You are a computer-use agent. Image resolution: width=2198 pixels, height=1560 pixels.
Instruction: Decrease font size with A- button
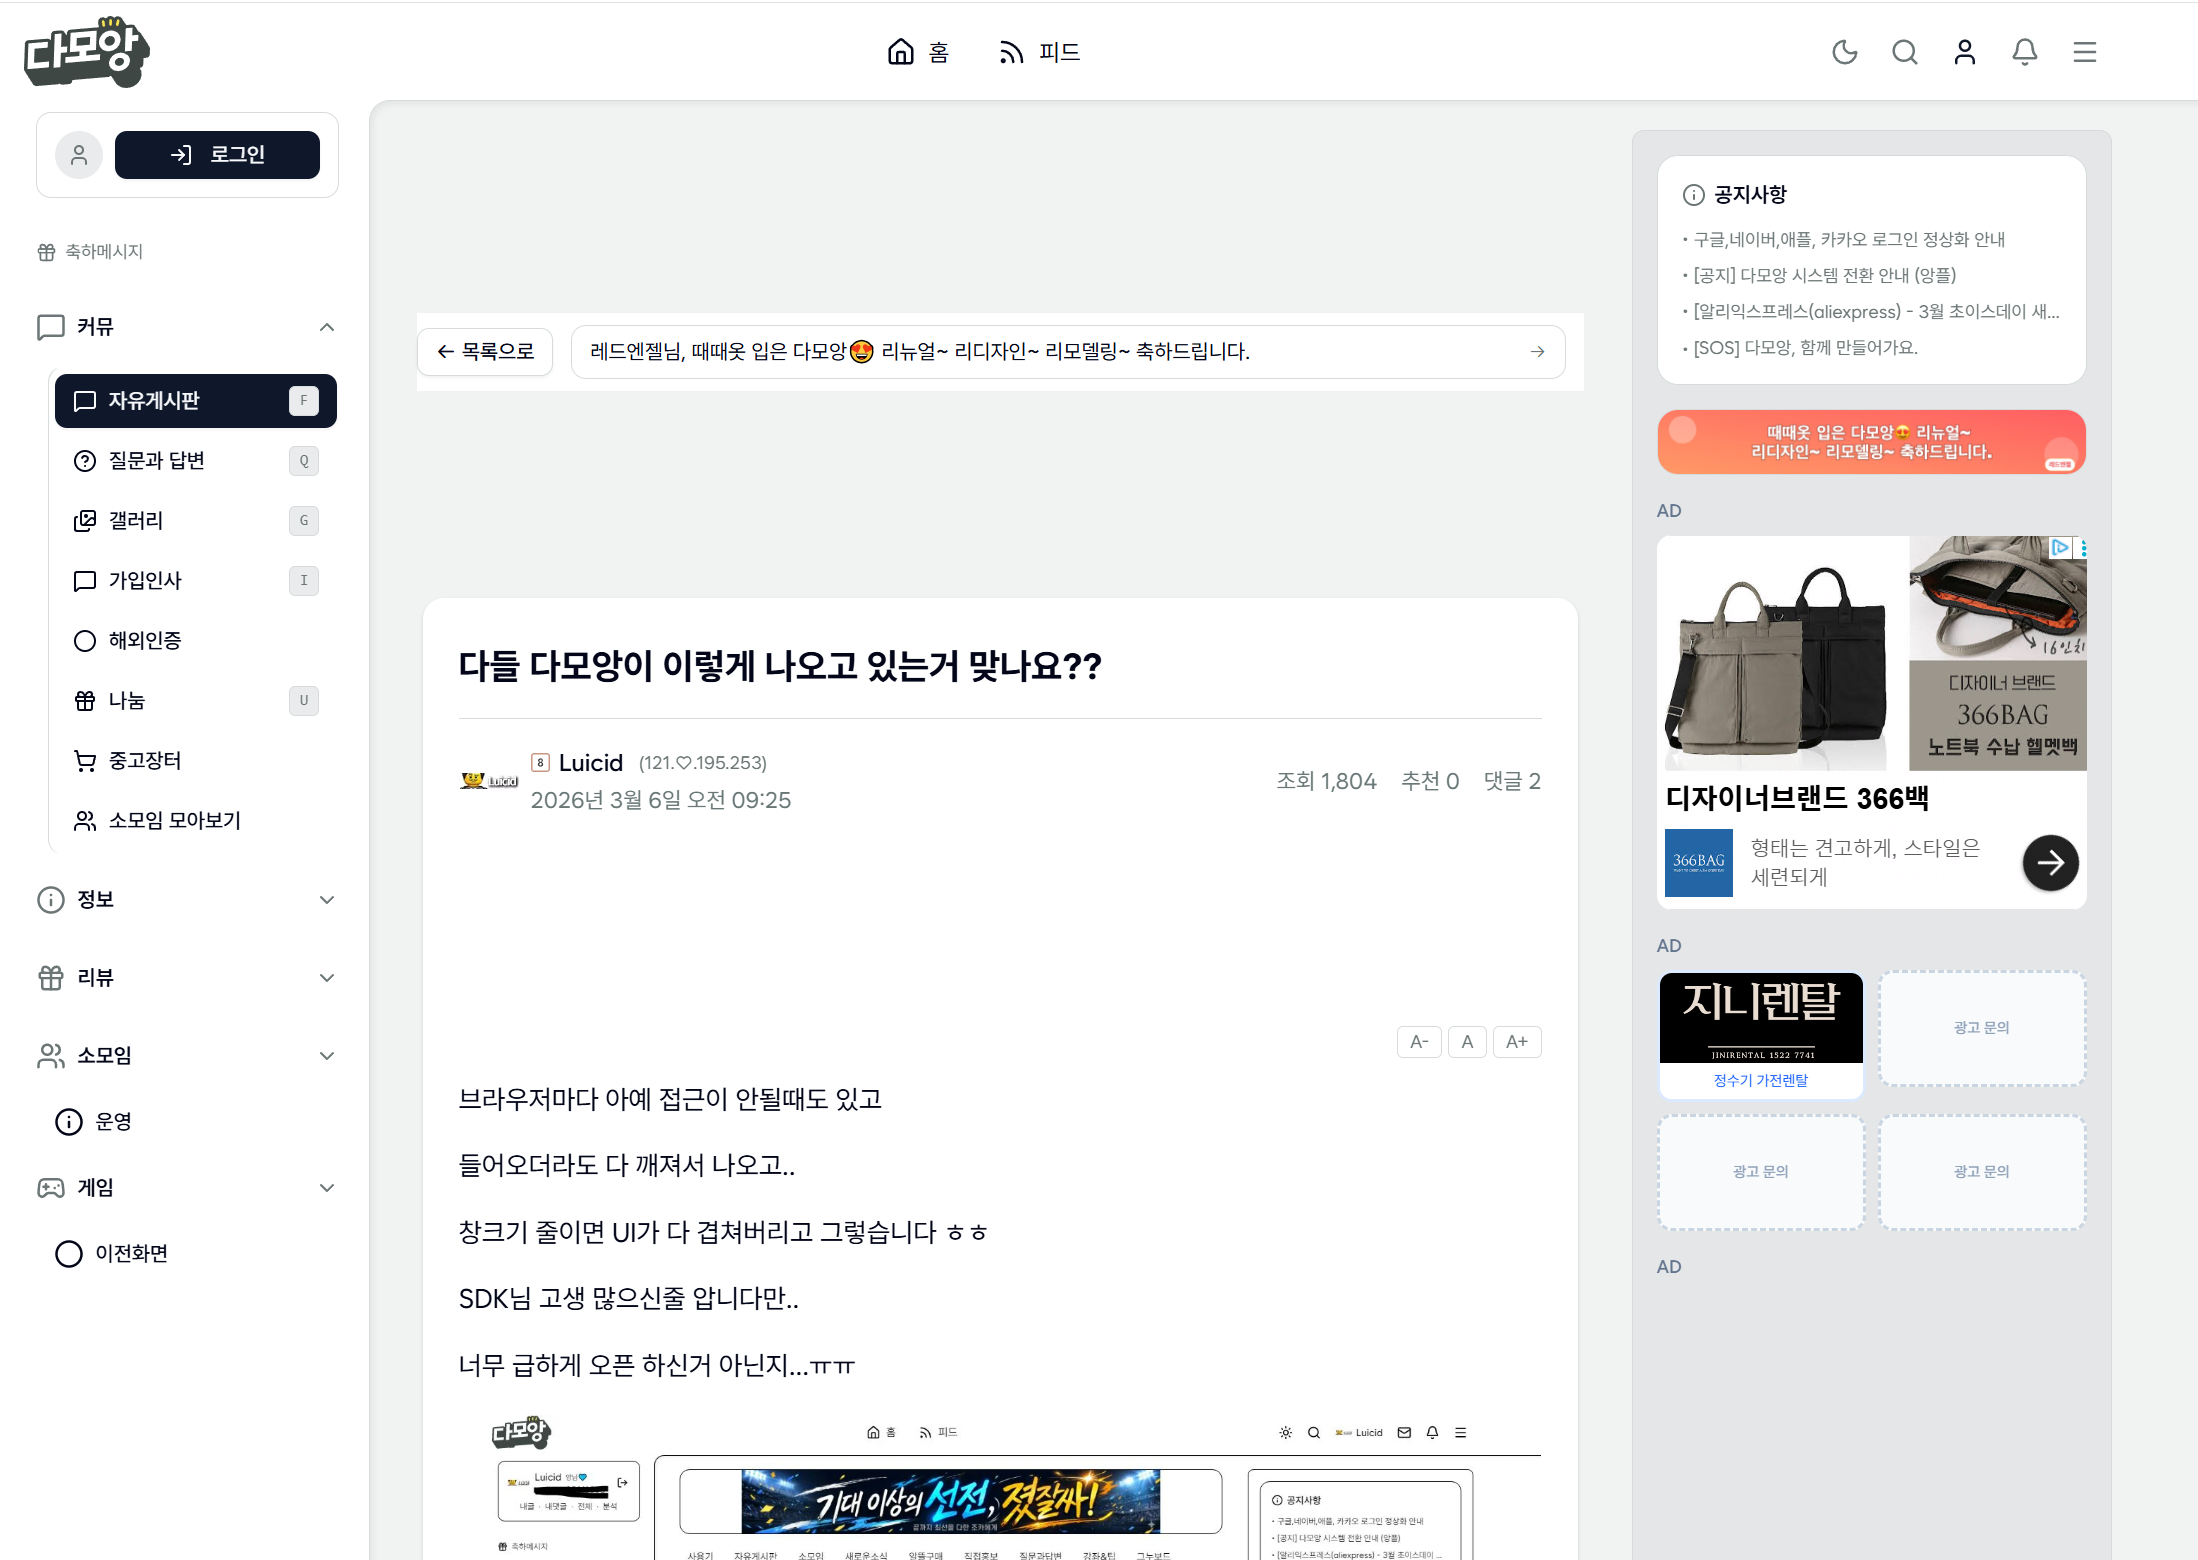click(1419, 1042)
